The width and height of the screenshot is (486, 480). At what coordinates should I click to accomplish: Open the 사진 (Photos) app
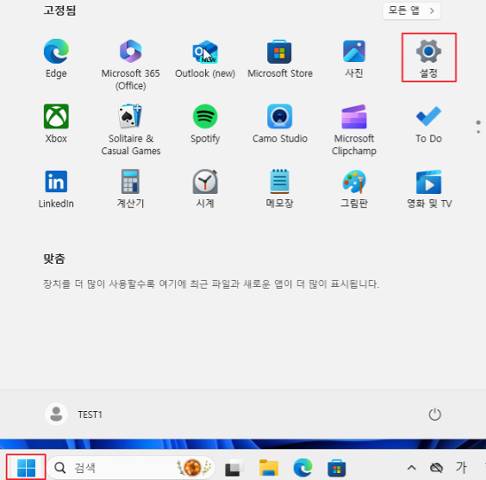354,59
